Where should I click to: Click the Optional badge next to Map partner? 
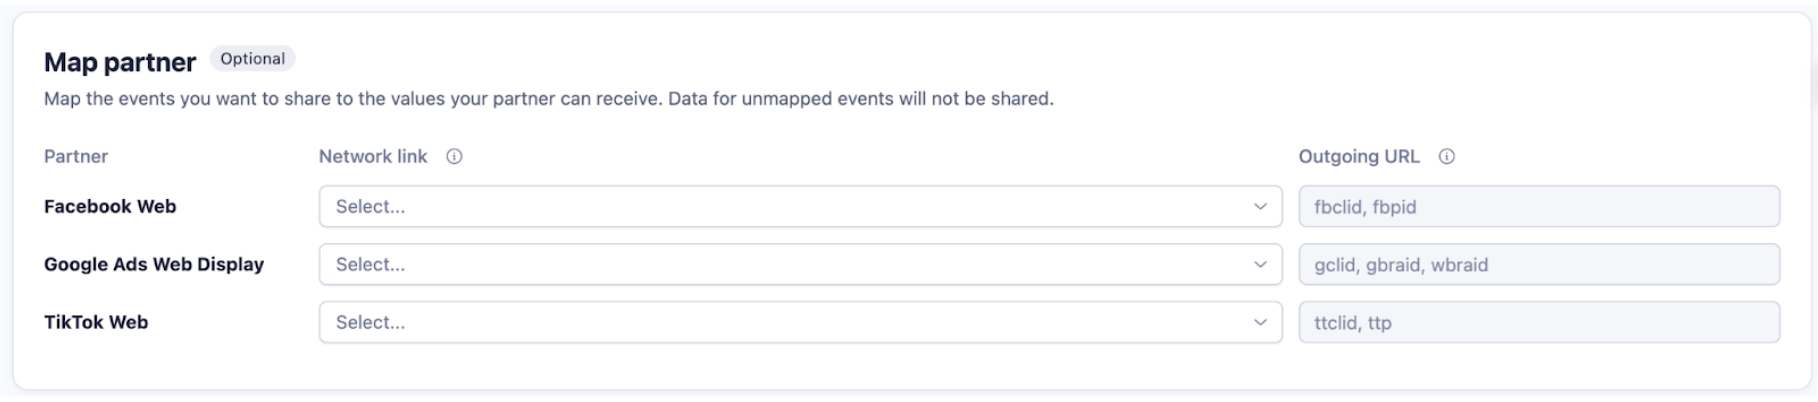252,59
